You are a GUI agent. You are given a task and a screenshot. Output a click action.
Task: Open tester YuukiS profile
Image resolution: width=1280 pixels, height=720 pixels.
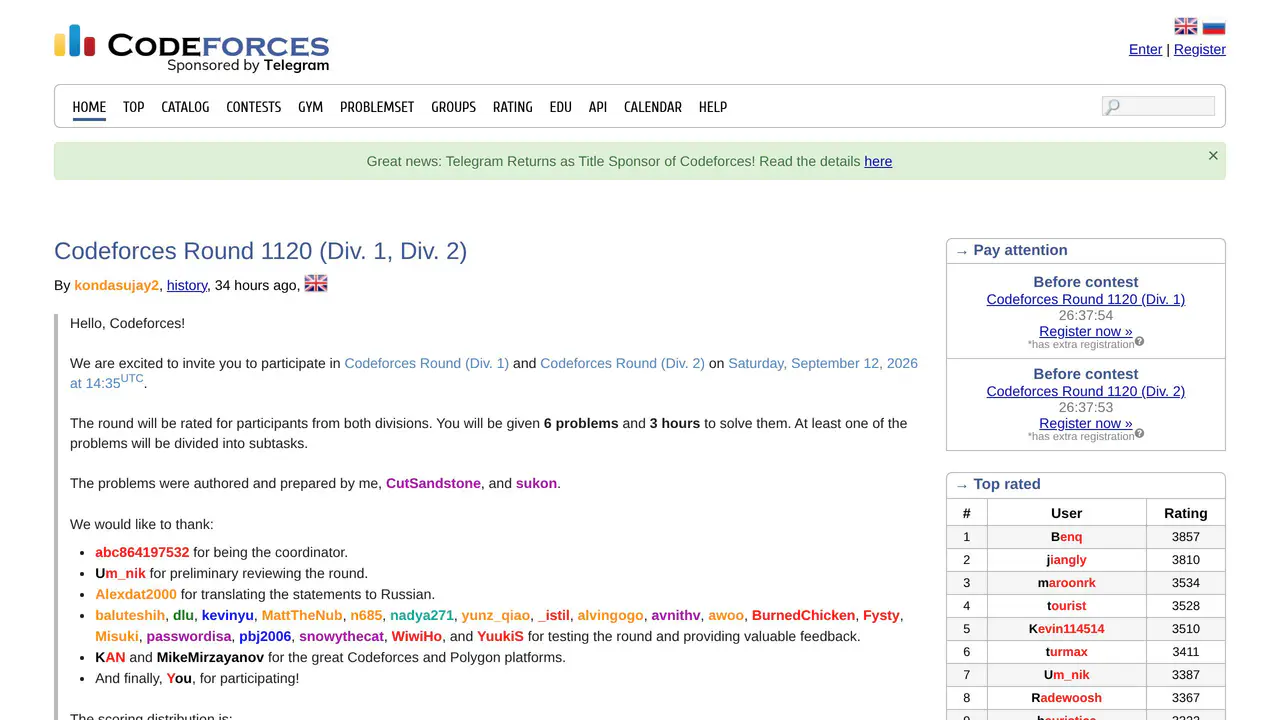500,636
